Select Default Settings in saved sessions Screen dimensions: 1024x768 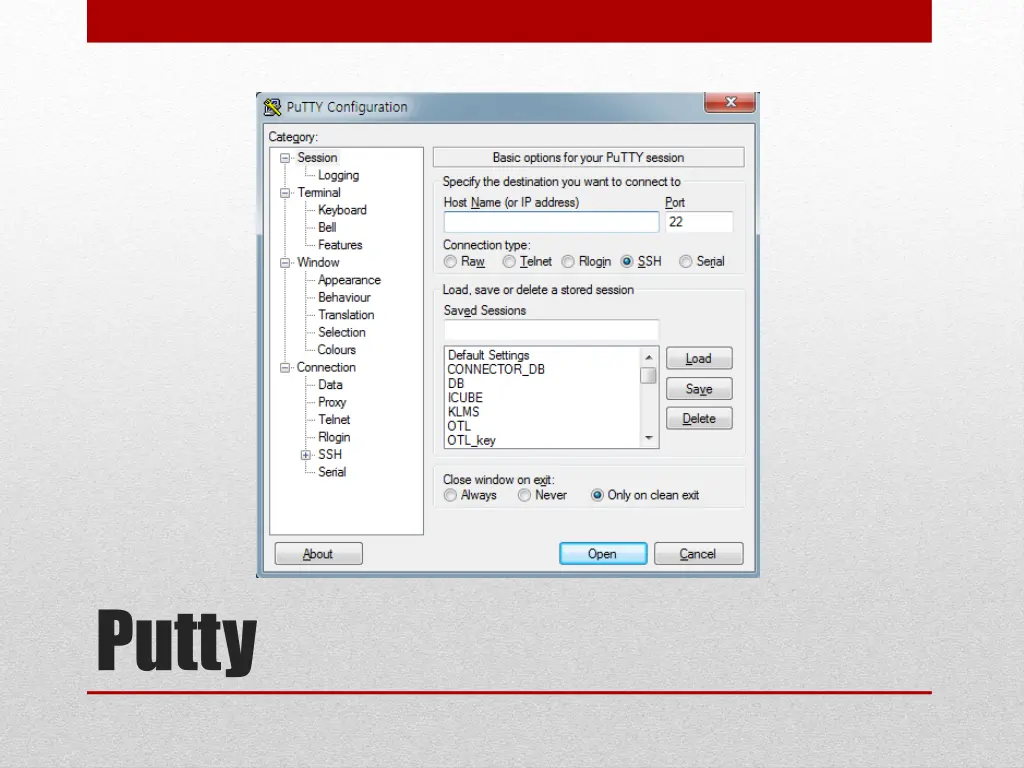pyautogui.click(x=488, y=355)
